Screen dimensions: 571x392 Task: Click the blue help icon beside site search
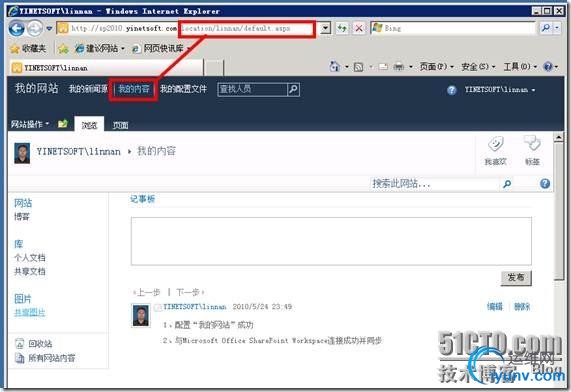[545, 184]
